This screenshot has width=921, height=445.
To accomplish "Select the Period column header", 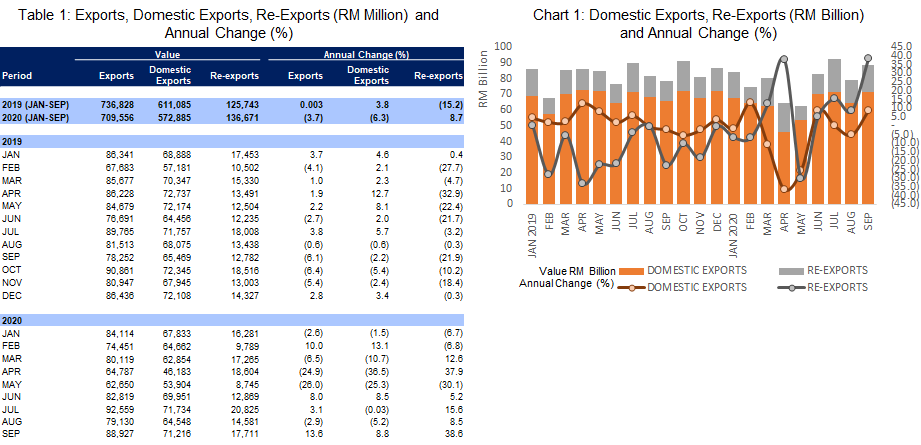I will pos(18,75).
